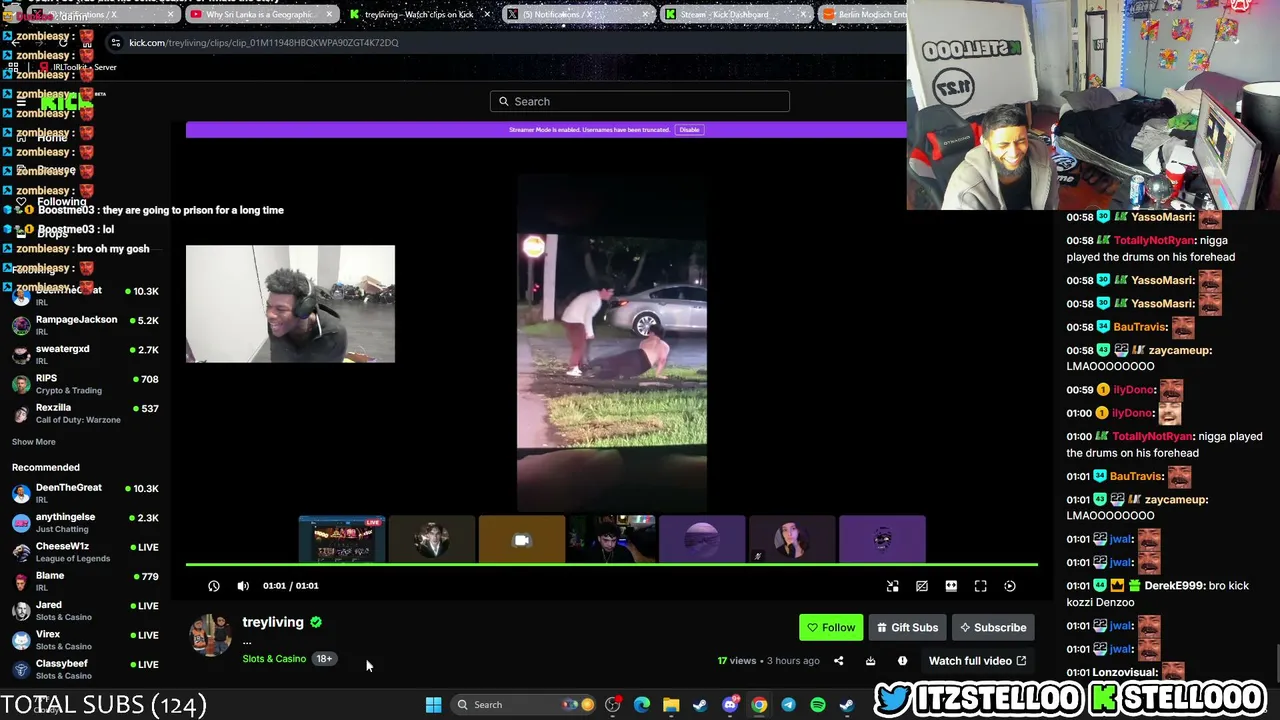Click the IRLToolkit Server bookmark

78,67
